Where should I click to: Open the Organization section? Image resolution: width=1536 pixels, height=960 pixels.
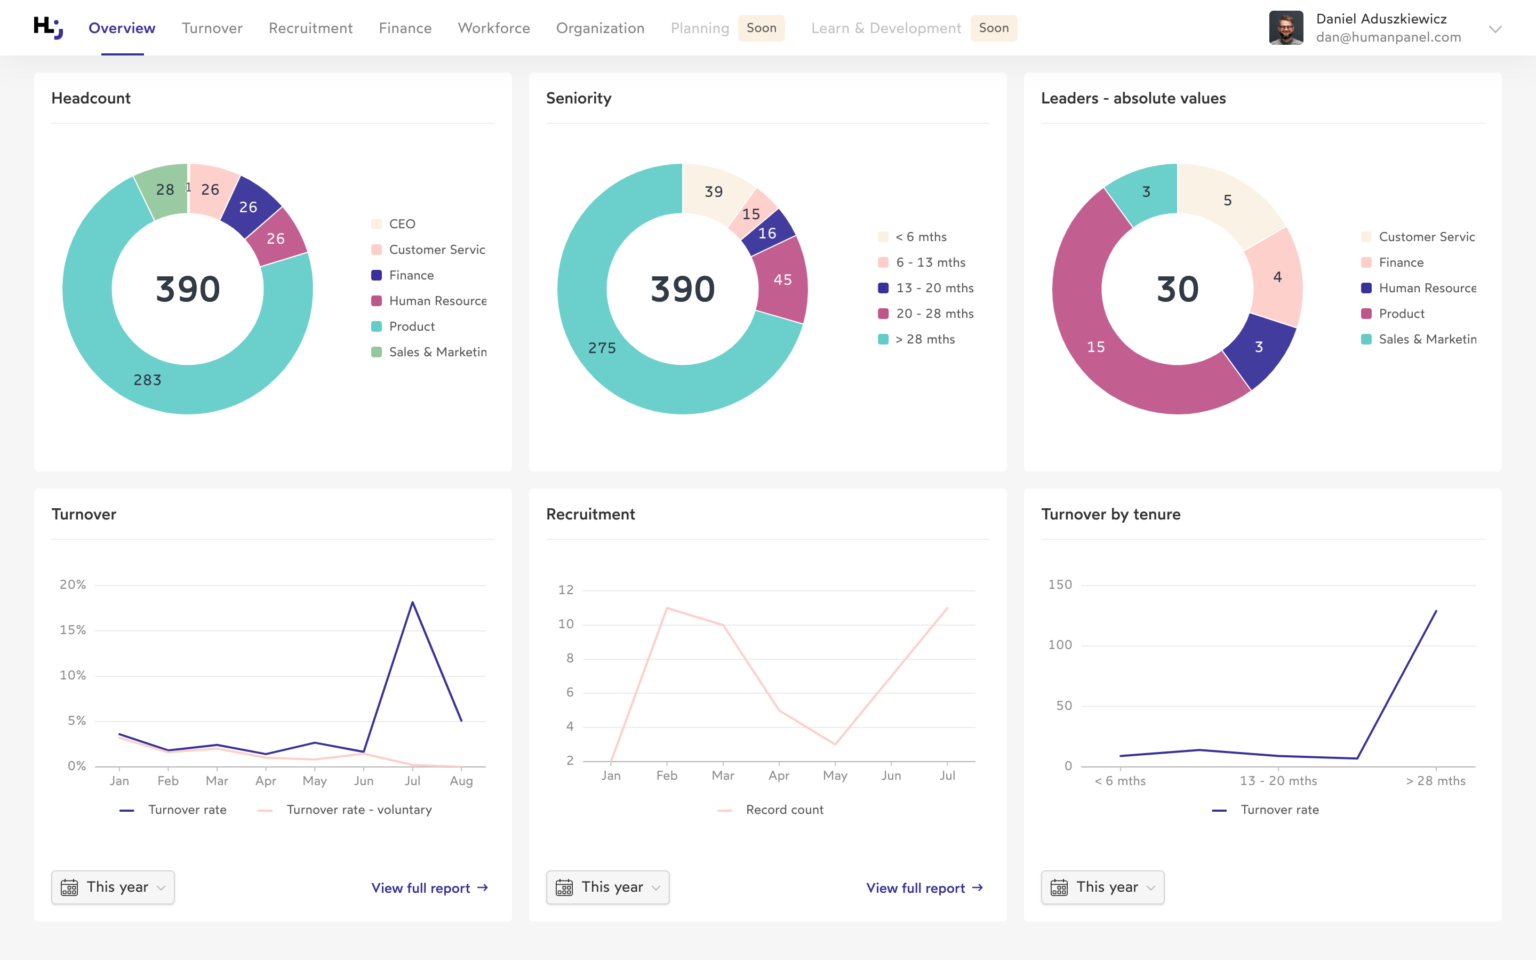point(600,27)
